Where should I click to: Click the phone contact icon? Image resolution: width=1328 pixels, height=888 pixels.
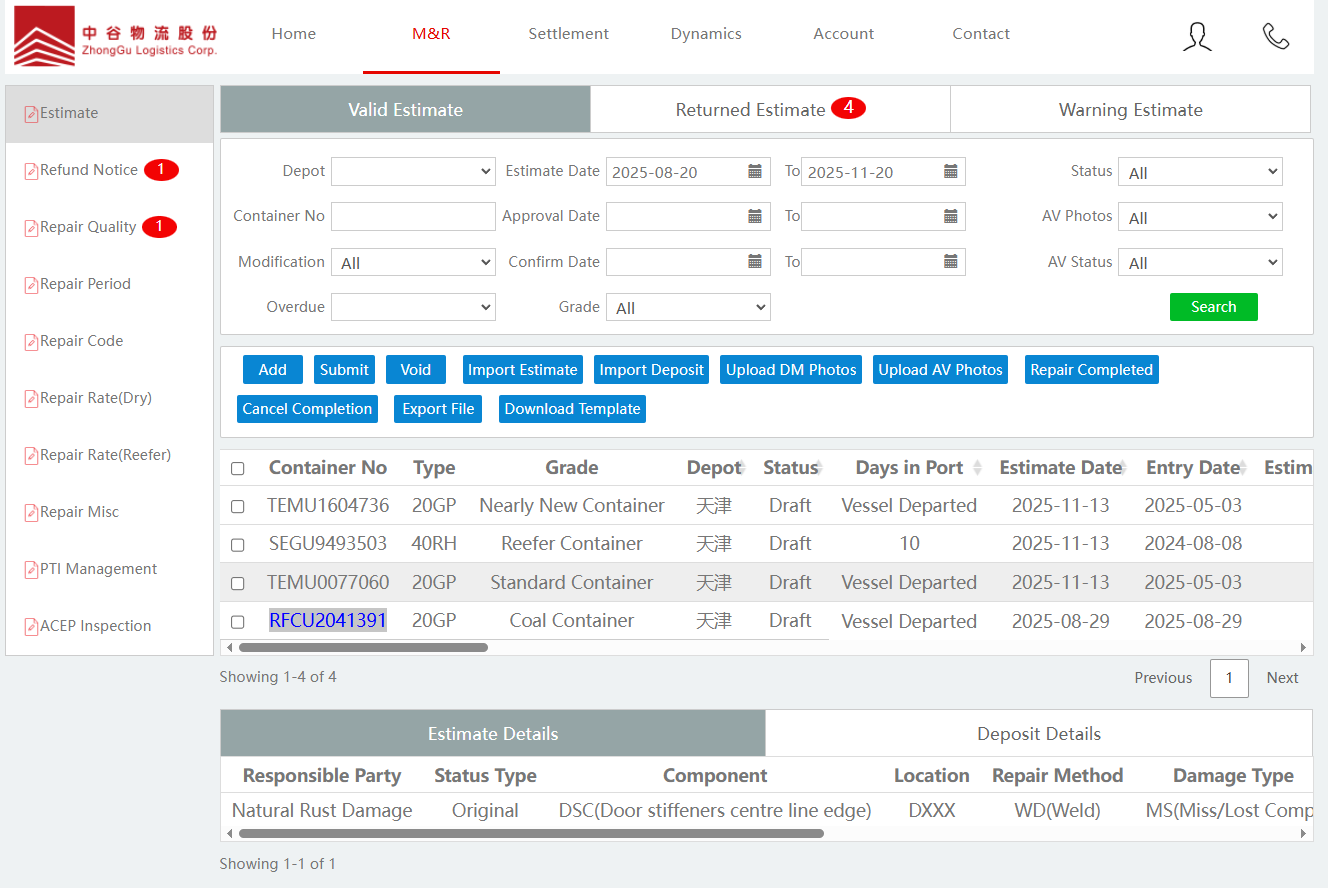pos(1275,36)
